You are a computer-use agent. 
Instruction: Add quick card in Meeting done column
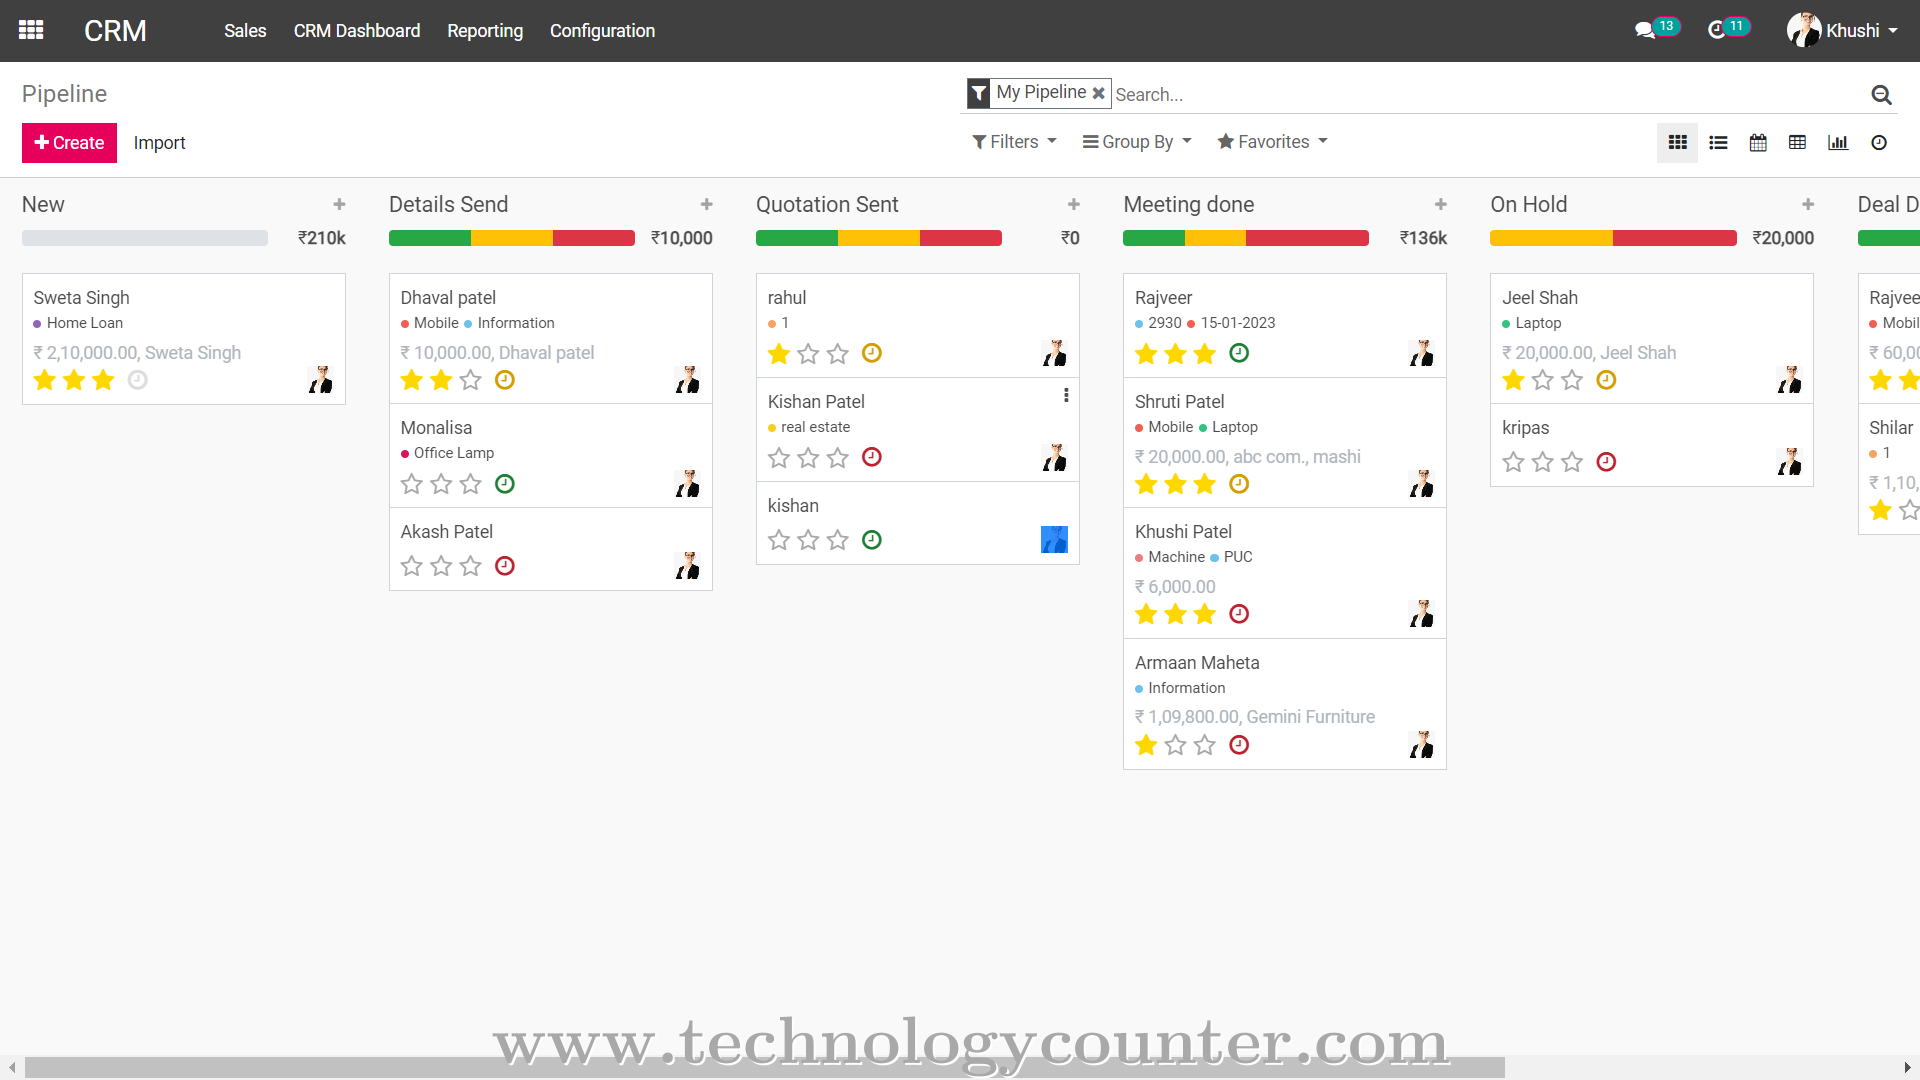point(1440,204)
